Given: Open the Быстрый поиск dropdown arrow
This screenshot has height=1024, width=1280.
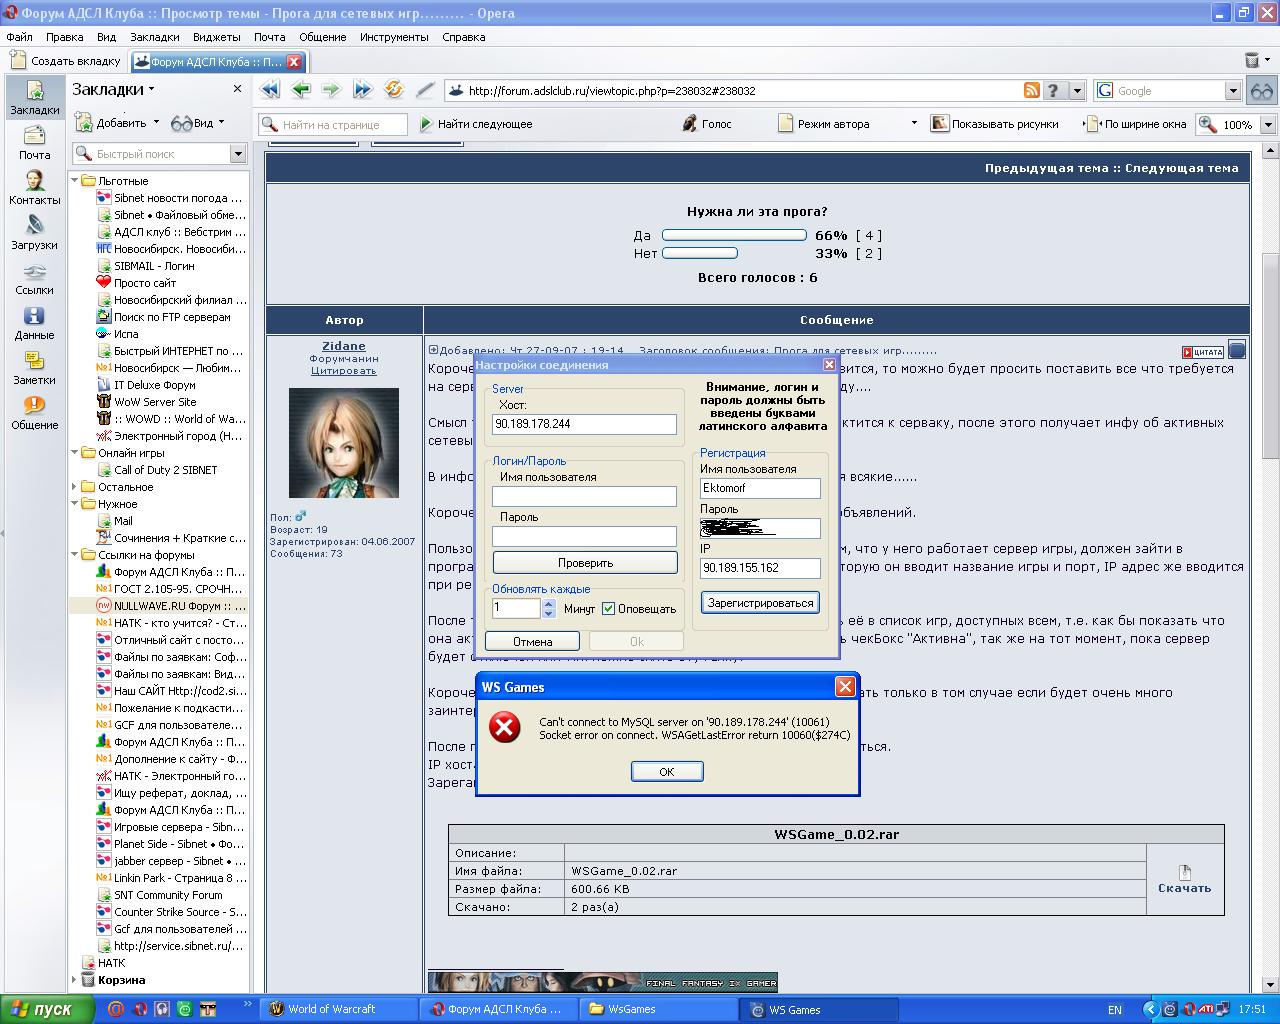Looking at the screenshot, I should pyautogui.click(x=238, y=154).
